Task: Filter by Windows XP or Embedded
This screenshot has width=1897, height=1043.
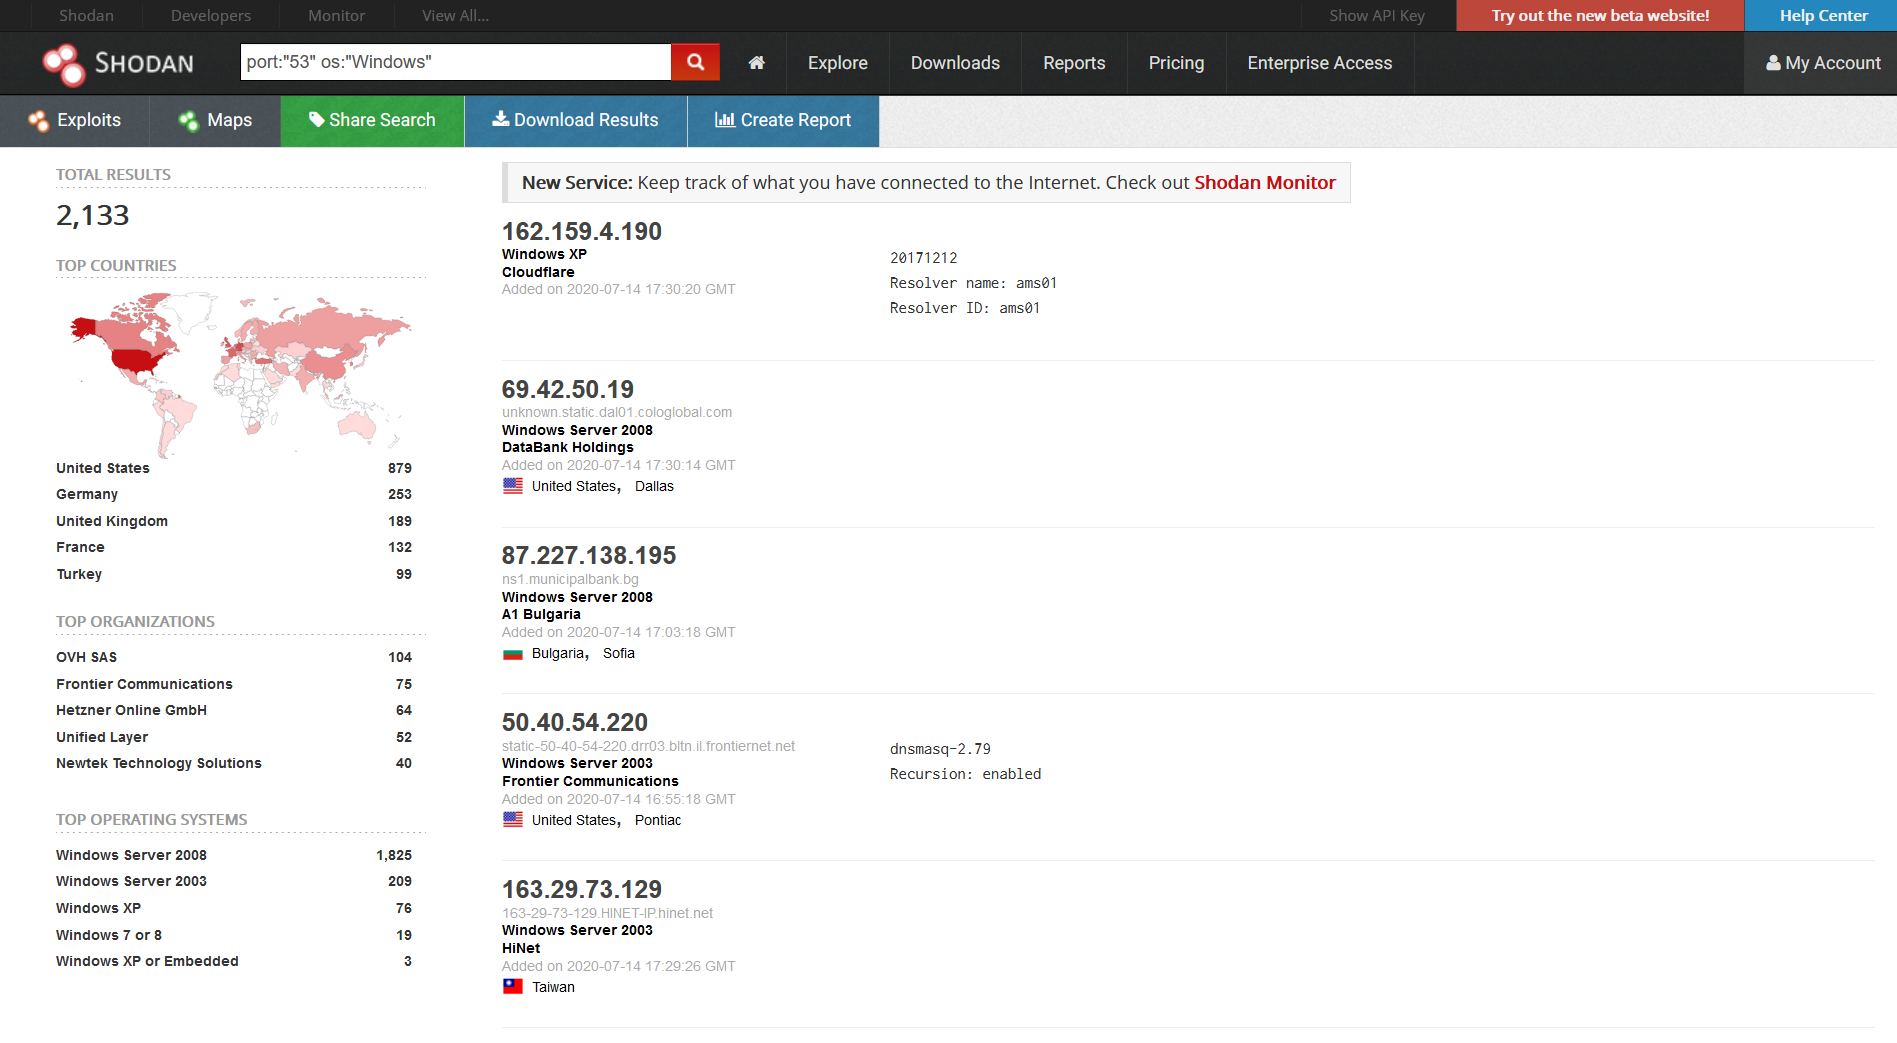Action: tap(147, 961)
